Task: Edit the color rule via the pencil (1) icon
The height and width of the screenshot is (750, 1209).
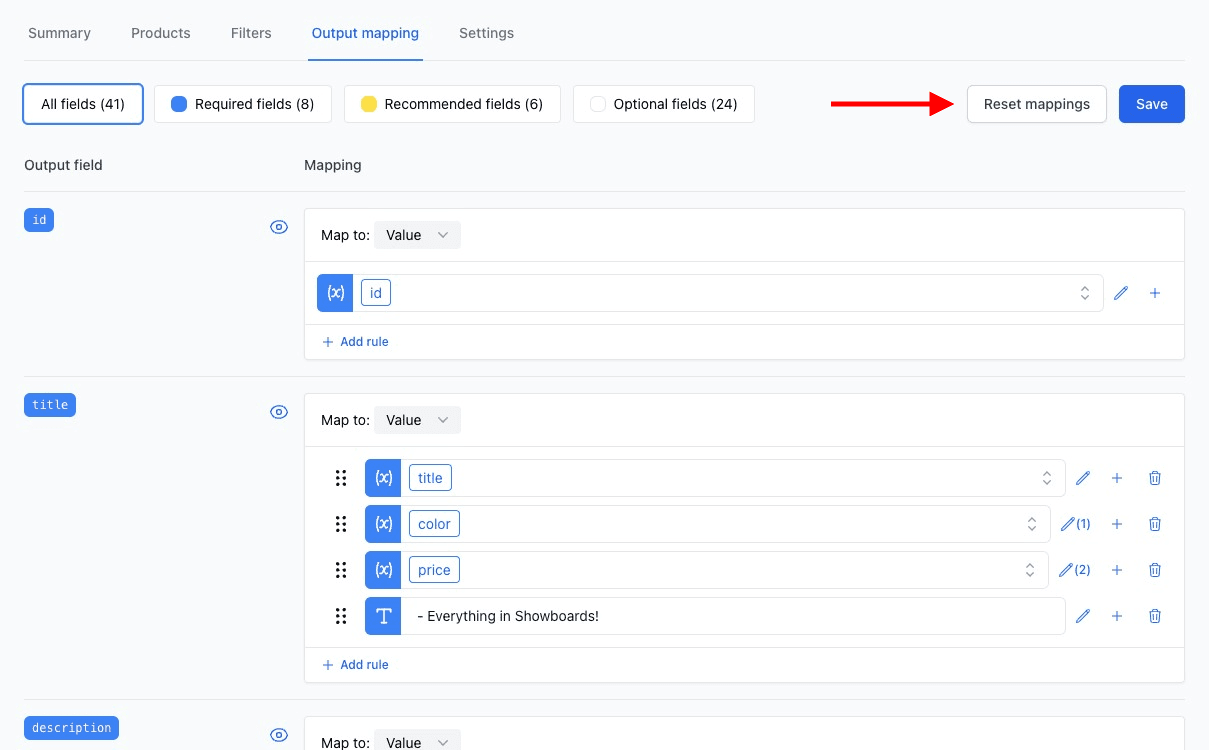Action: click(1075, 524)
